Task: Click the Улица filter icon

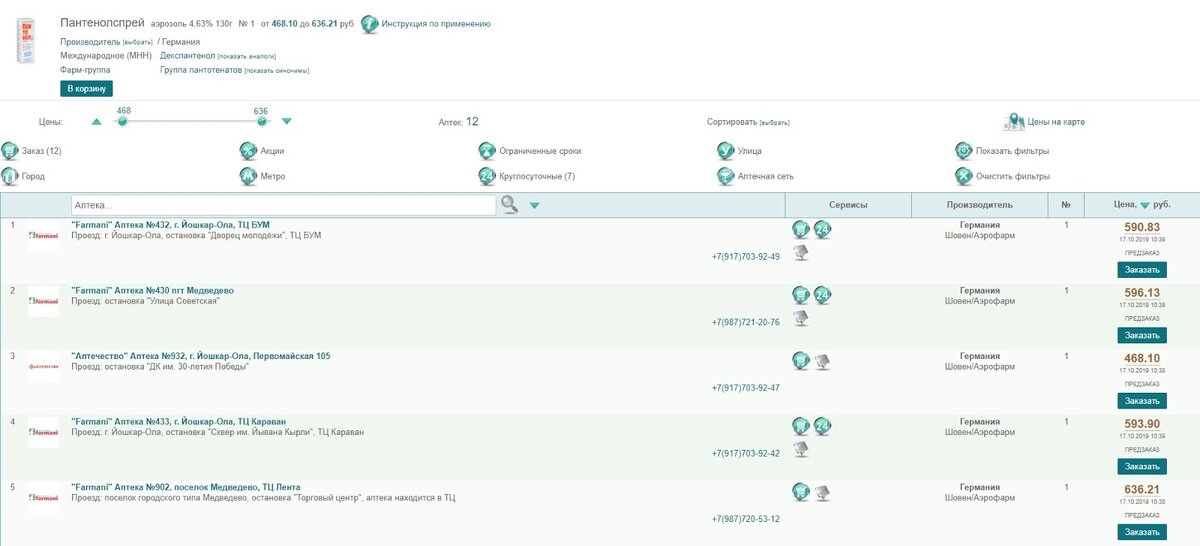Action: click(x=726, y=151)
